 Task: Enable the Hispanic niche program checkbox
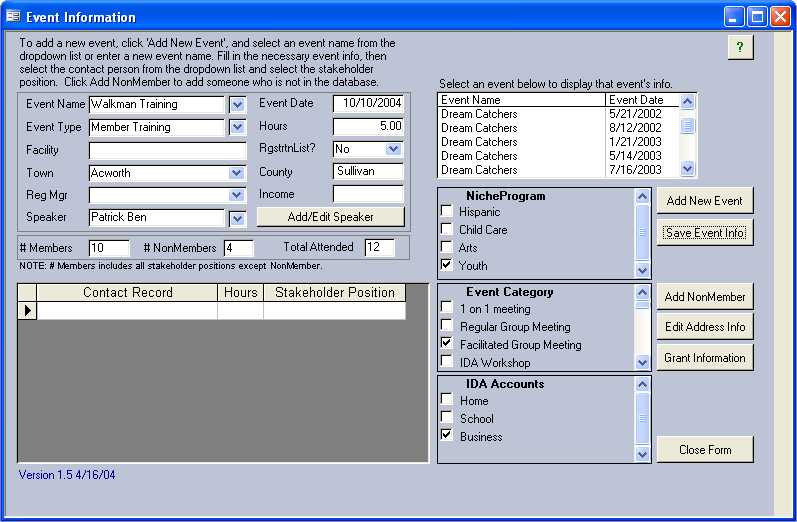point(446,212)
